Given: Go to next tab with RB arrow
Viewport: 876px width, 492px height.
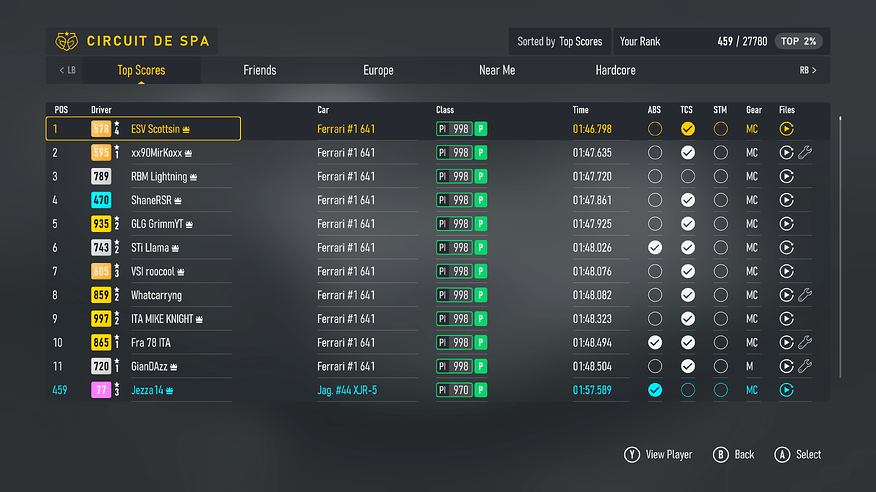Looking at the screenshot, I should (x=808, y=70).
